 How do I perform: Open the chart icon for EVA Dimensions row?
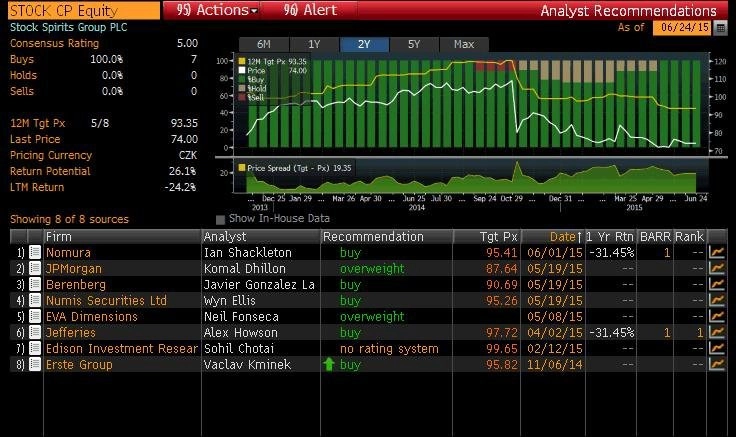pyautogui.click(x=717, y=316)
